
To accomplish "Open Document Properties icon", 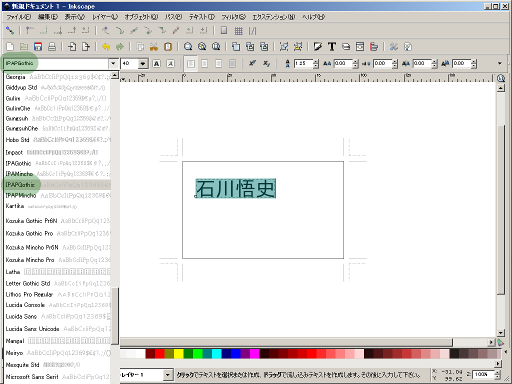I will (x=408, y=47).
